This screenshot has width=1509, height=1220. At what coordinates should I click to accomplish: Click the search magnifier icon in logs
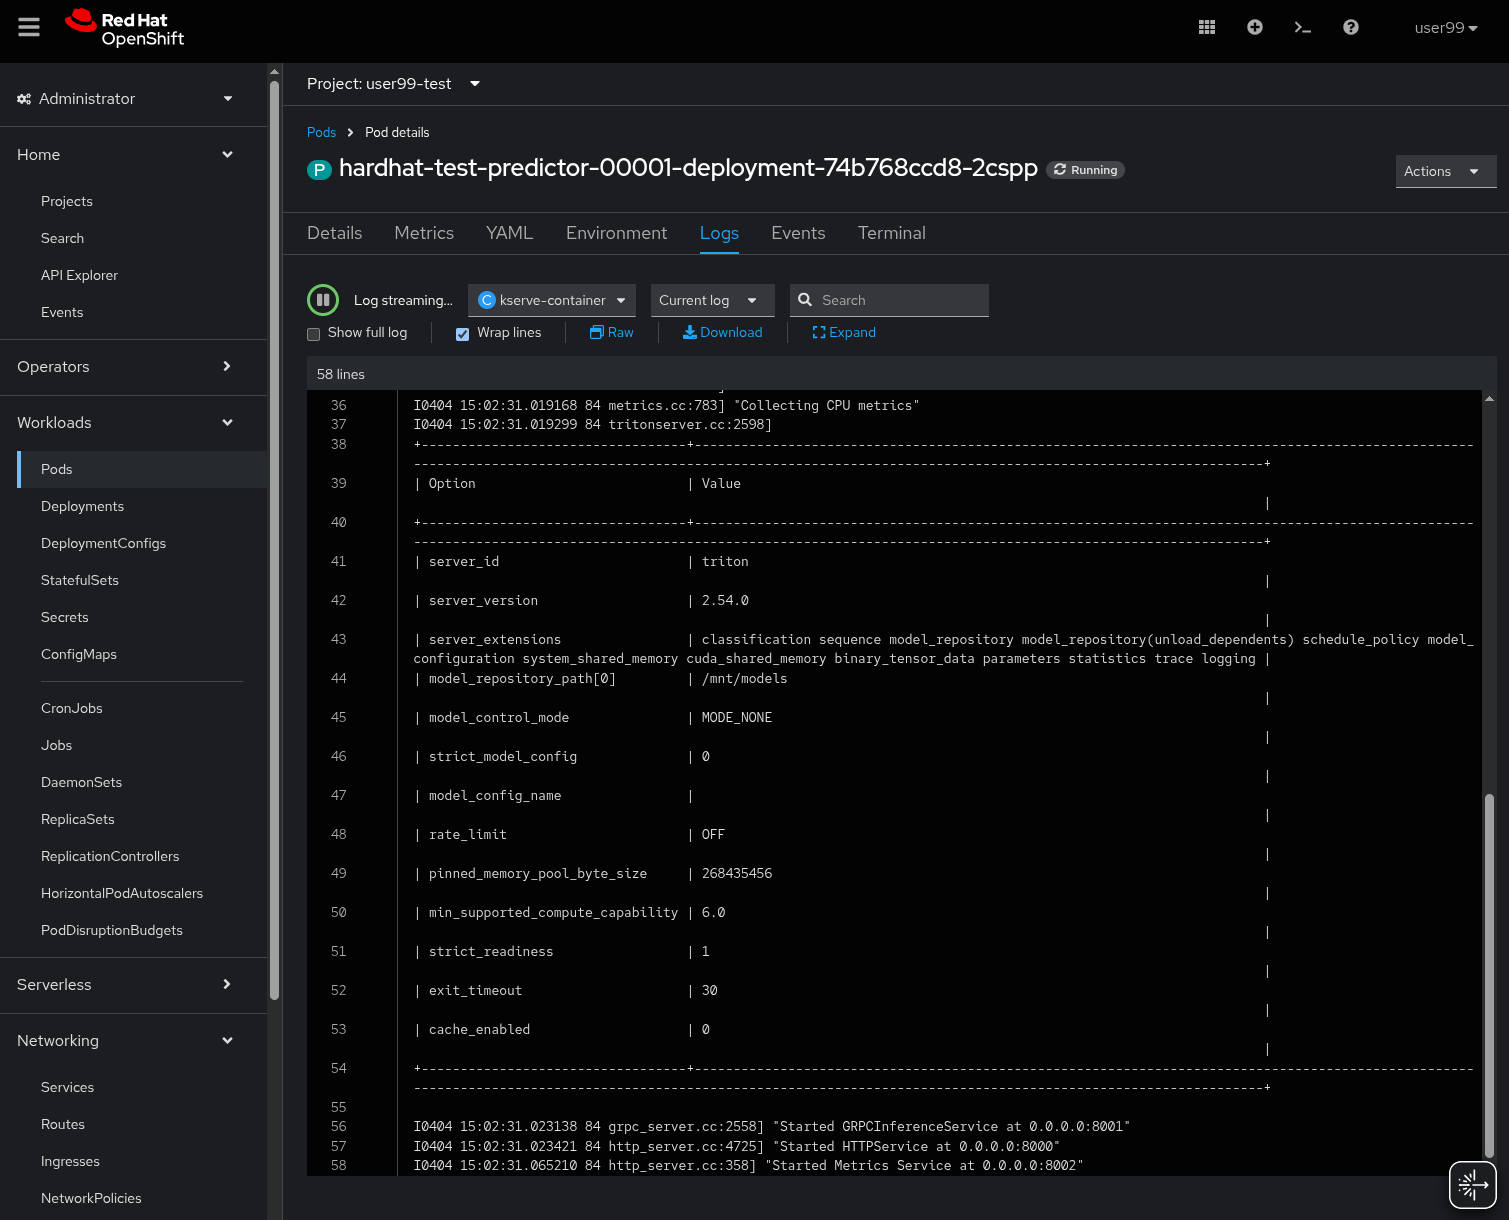(x=805, y=300)
